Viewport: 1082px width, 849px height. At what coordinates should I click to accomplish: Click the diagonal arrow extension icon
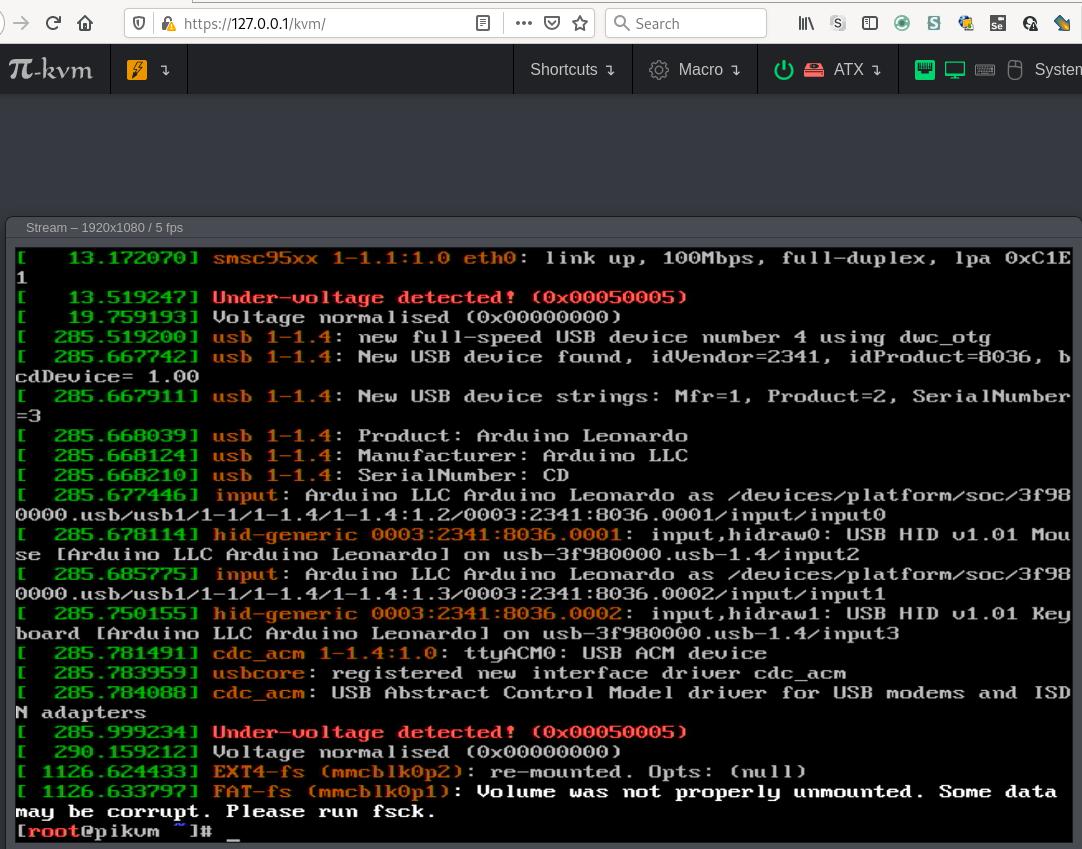coord(1063,23)
